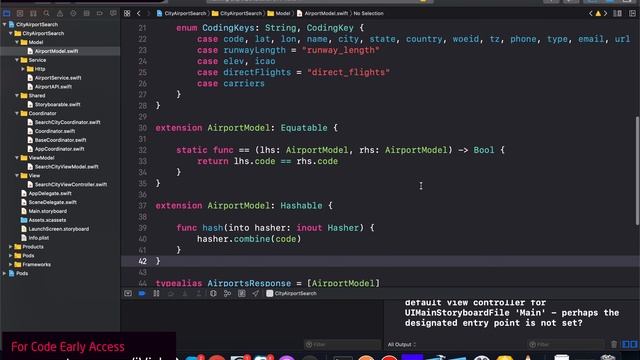Expand the Http folder
The height and width of the screenshot is (360, 640).
click(23, 69)
